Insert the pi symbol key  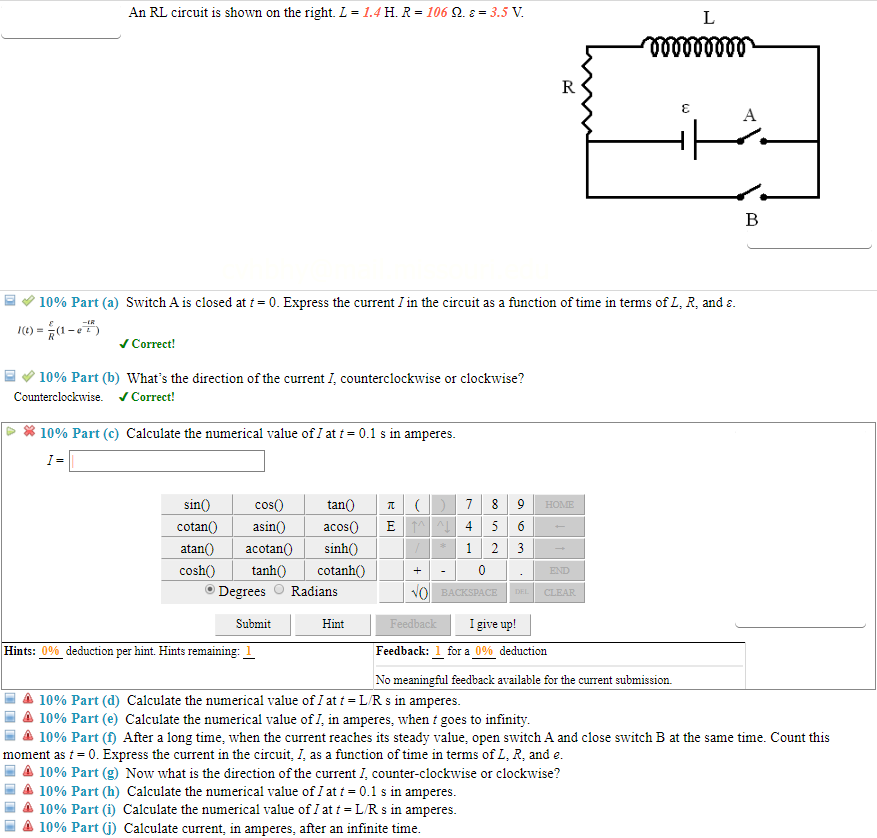(x=391, y=505)
